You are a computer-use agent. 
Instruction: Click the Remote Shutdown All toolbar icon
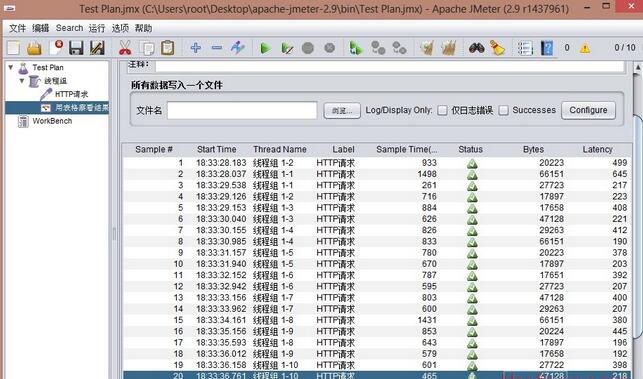399,48
